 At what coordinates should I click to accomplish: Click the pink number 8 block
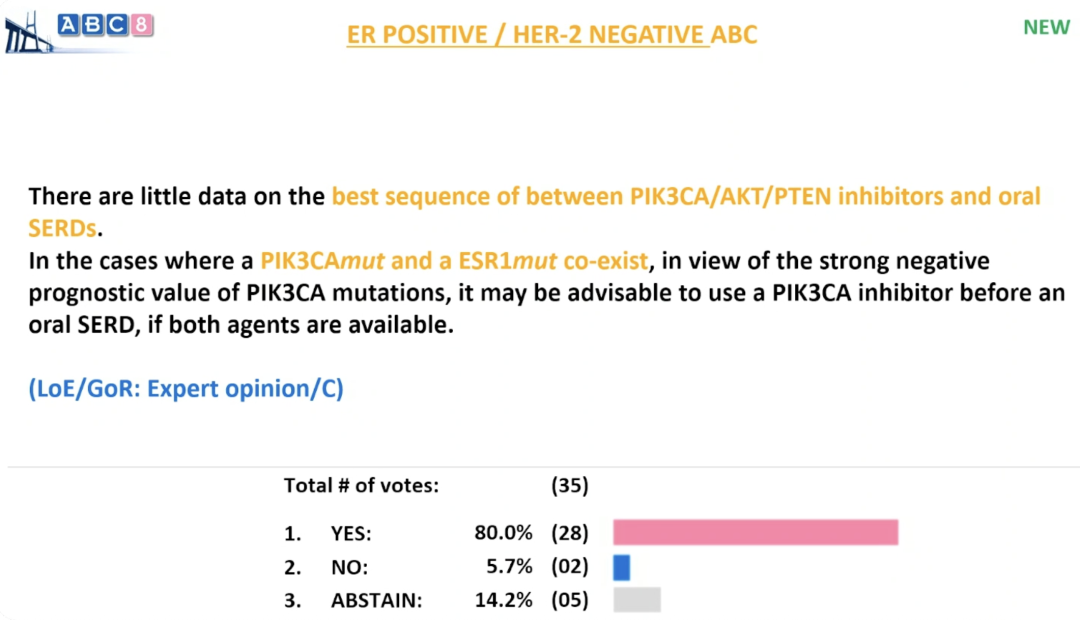click(x=142, y=25)
